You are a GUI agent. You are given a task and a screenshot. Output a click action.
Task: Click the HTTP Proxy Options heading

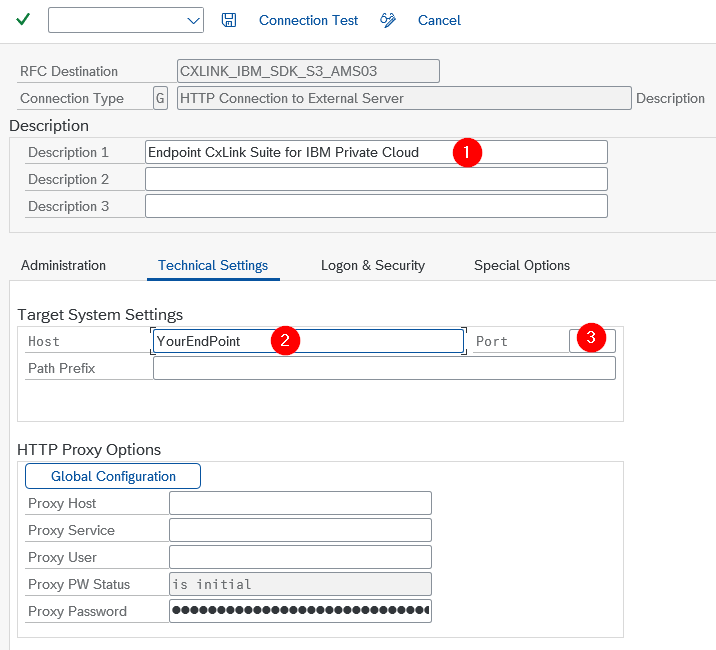(89, 449)
